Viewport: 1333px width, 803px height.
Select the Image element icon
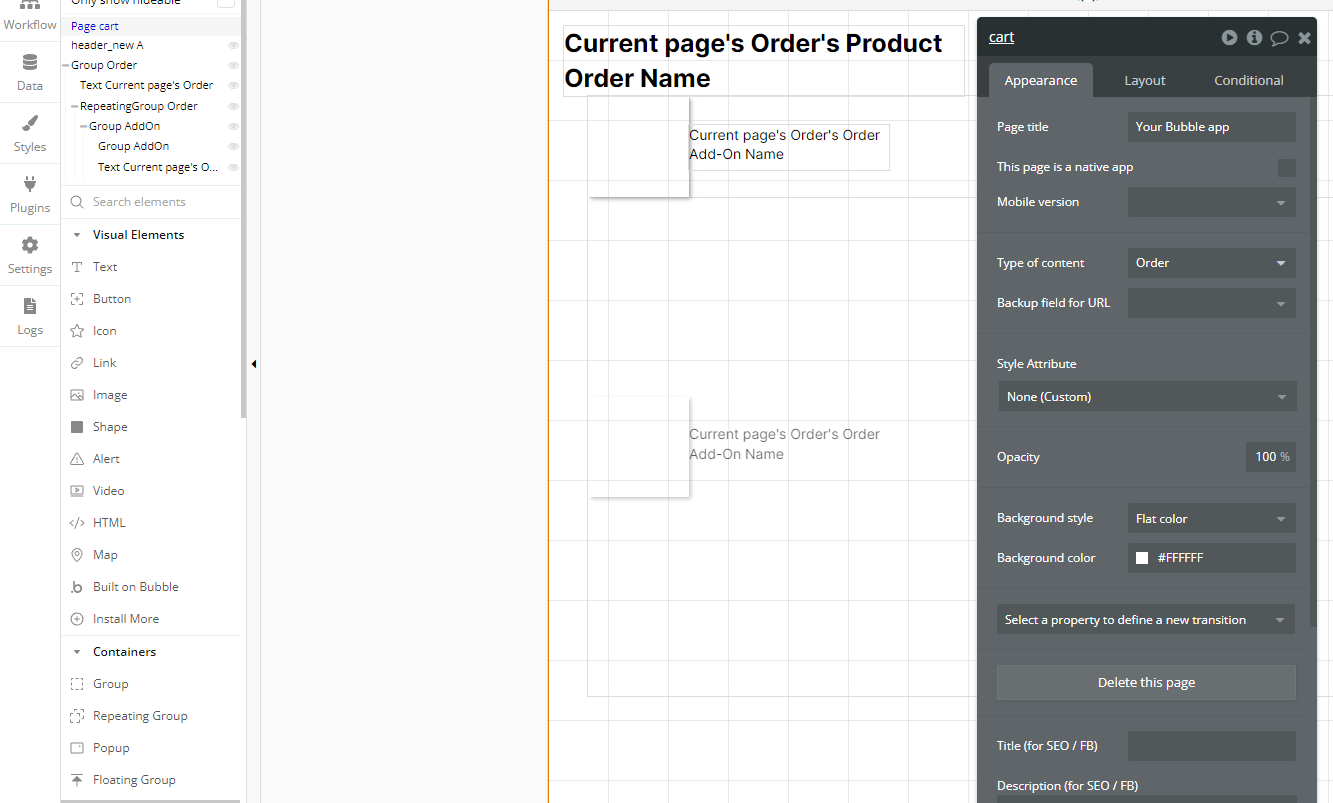77,395
